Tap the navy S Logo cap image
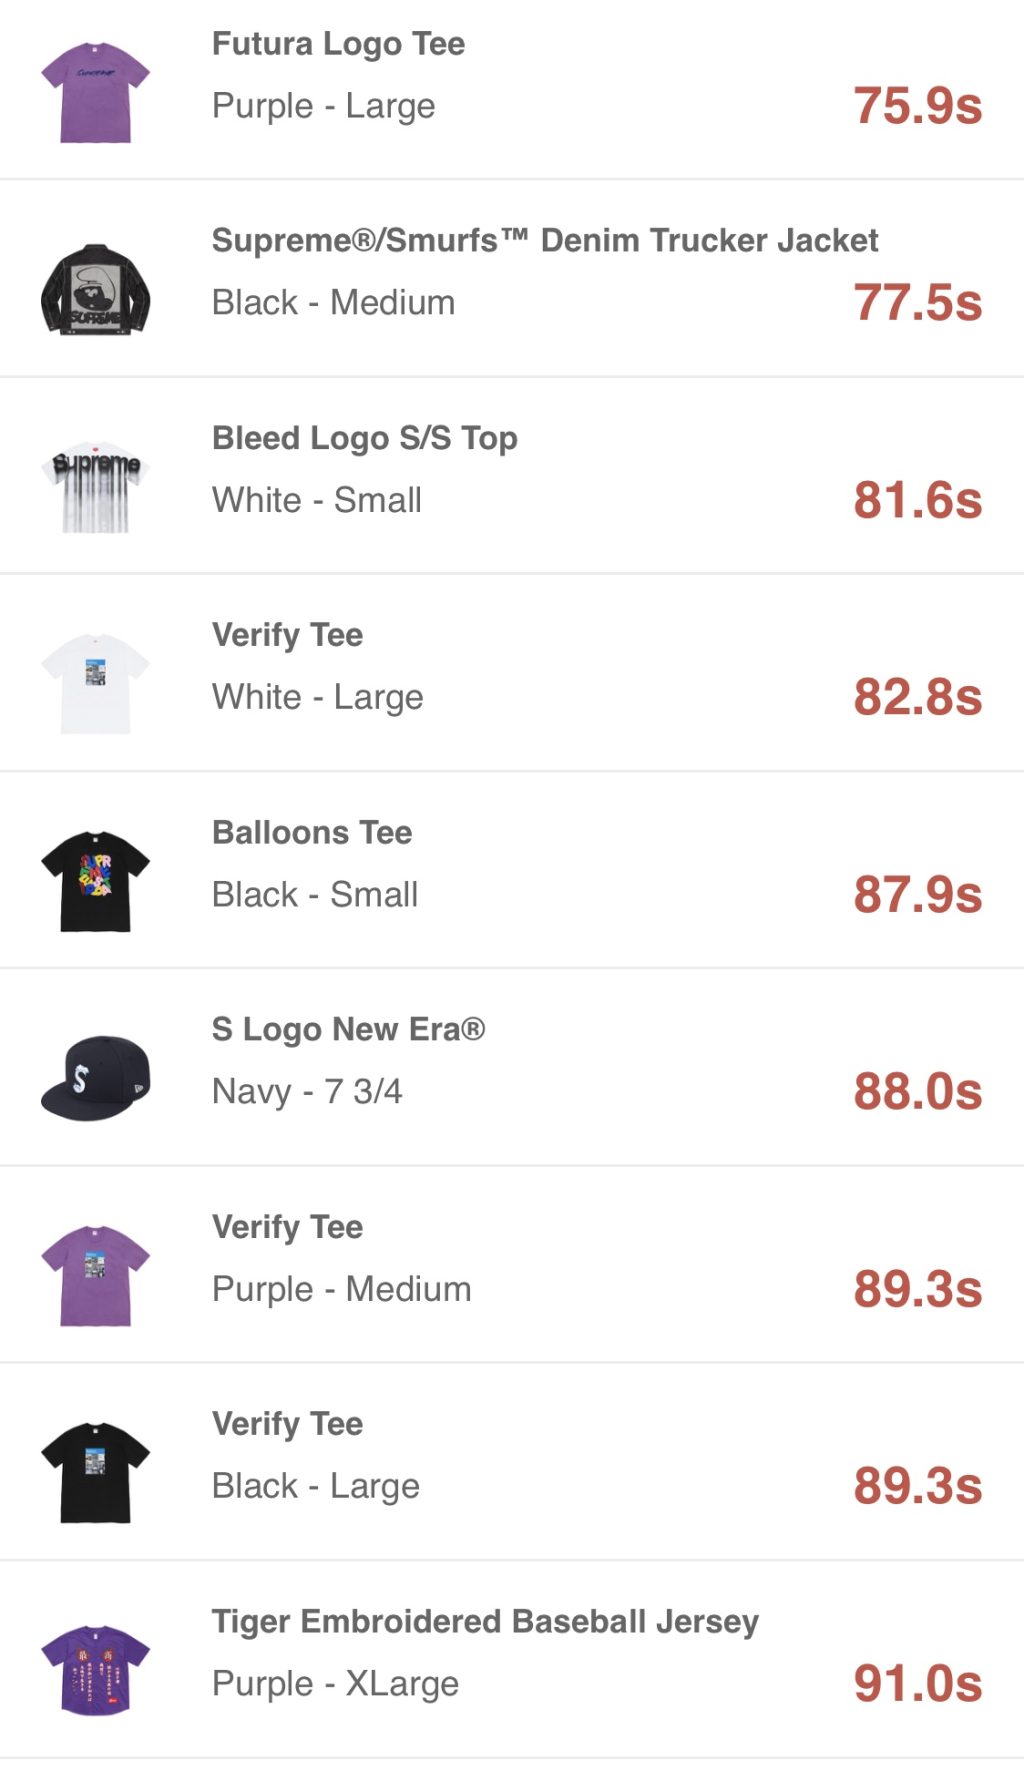This screenshot has width=1024, height=1781. pyautogui.click(x=95, y=1078)
